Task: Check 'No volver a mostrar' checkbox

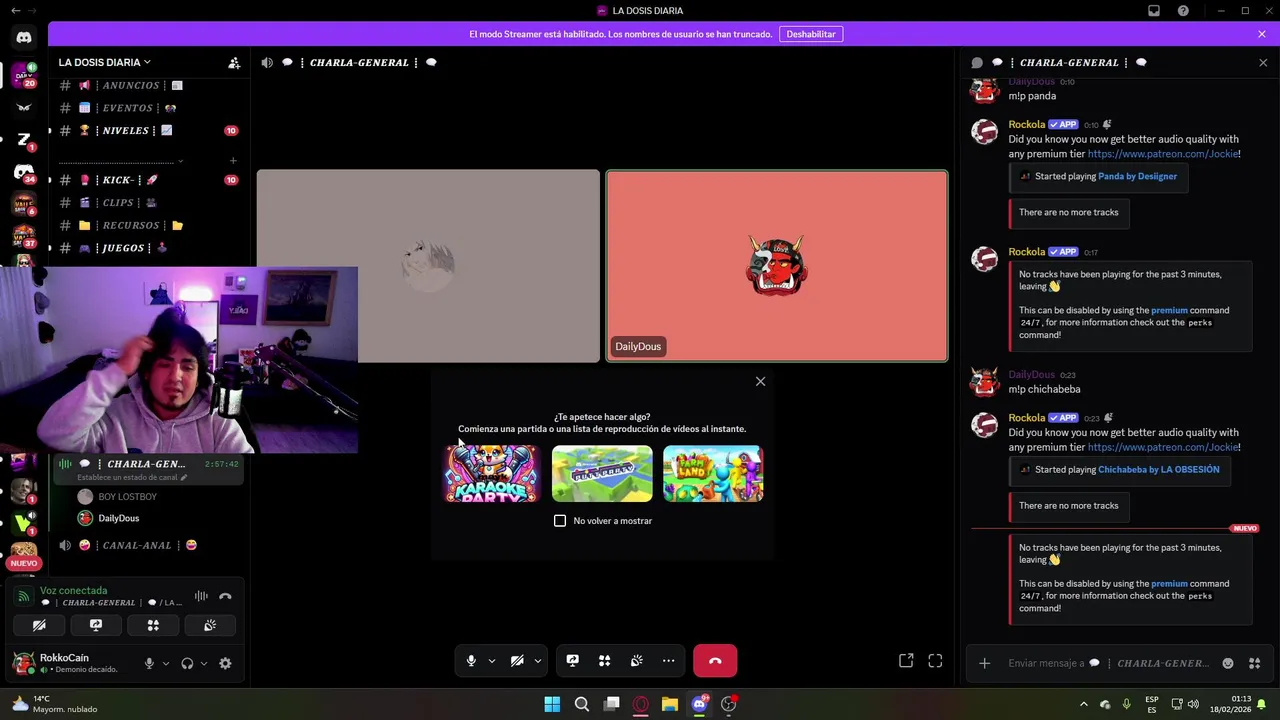Action: tap(560, 521)
